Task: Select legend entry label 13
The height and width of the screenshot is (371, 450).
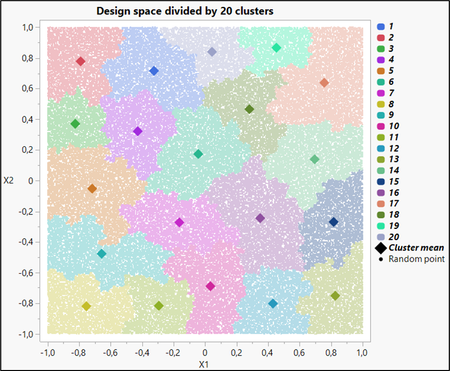Action: [x=394, y=159]
